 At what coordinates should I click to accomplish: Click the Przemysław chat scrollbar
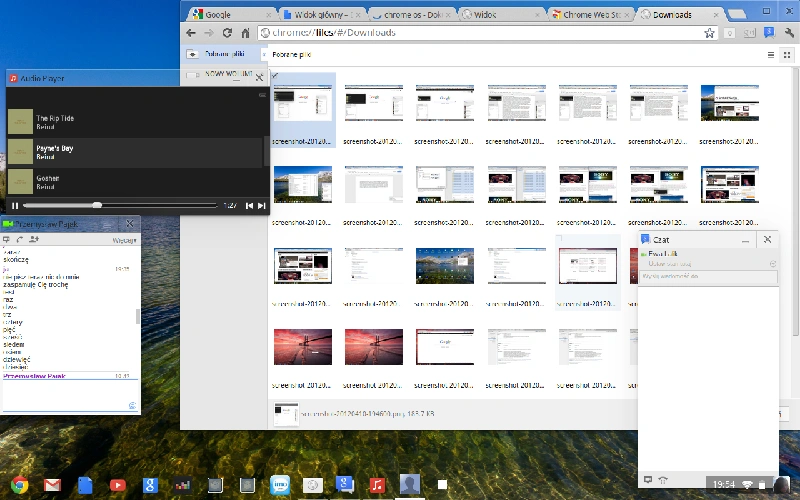(x=137, y=316)
